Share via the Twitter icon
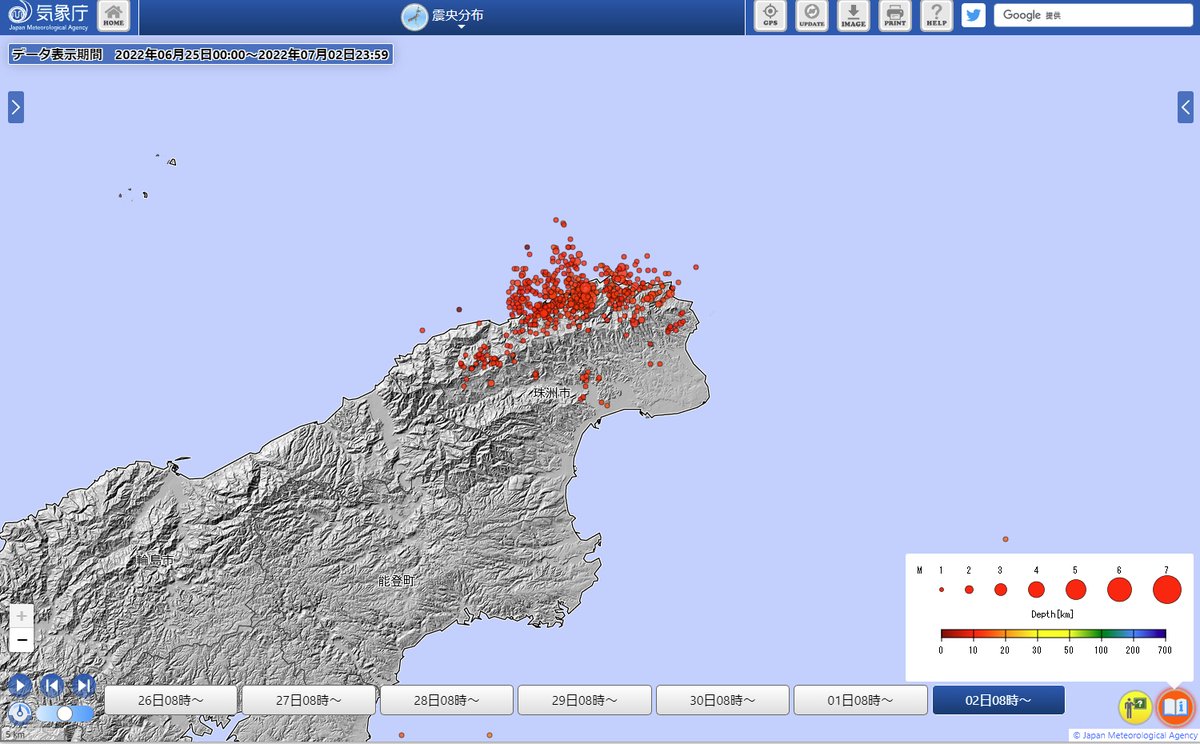Viewport: 1200px width, 744px height. point(973,15)
